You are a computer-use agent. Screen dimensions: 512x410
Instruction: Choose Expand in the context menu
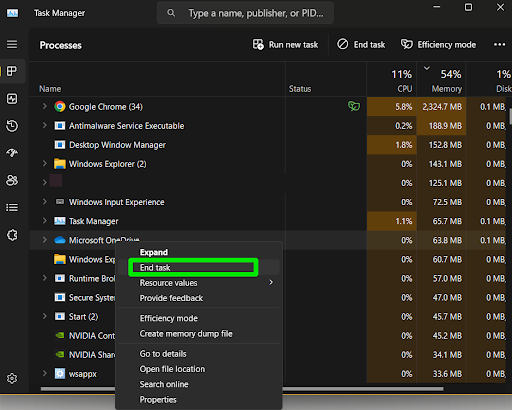pos(199,252)
